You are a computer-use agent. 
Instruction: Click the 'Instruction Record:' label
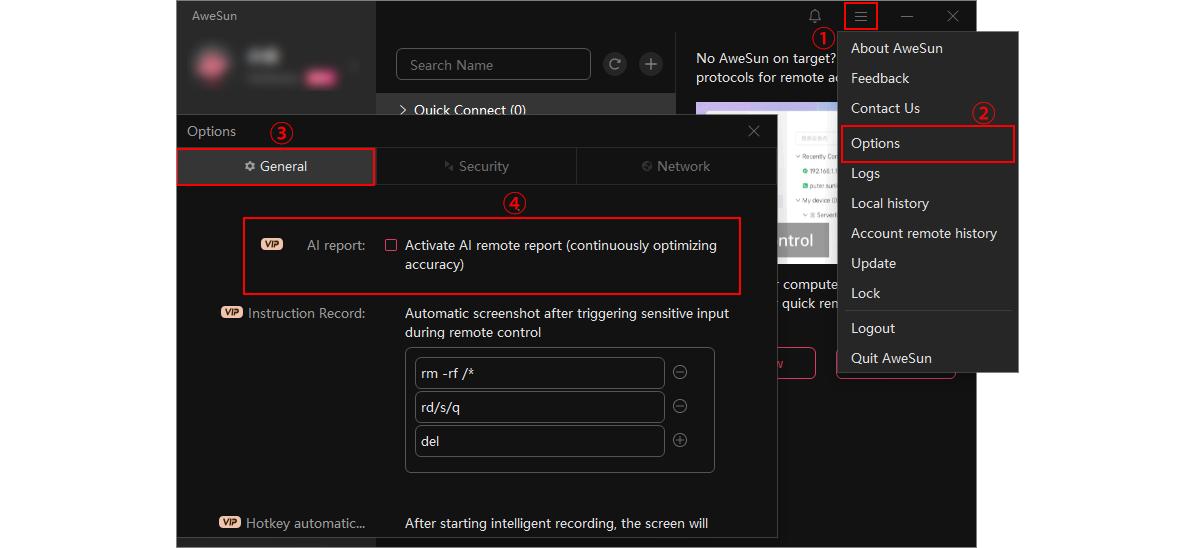307,313
